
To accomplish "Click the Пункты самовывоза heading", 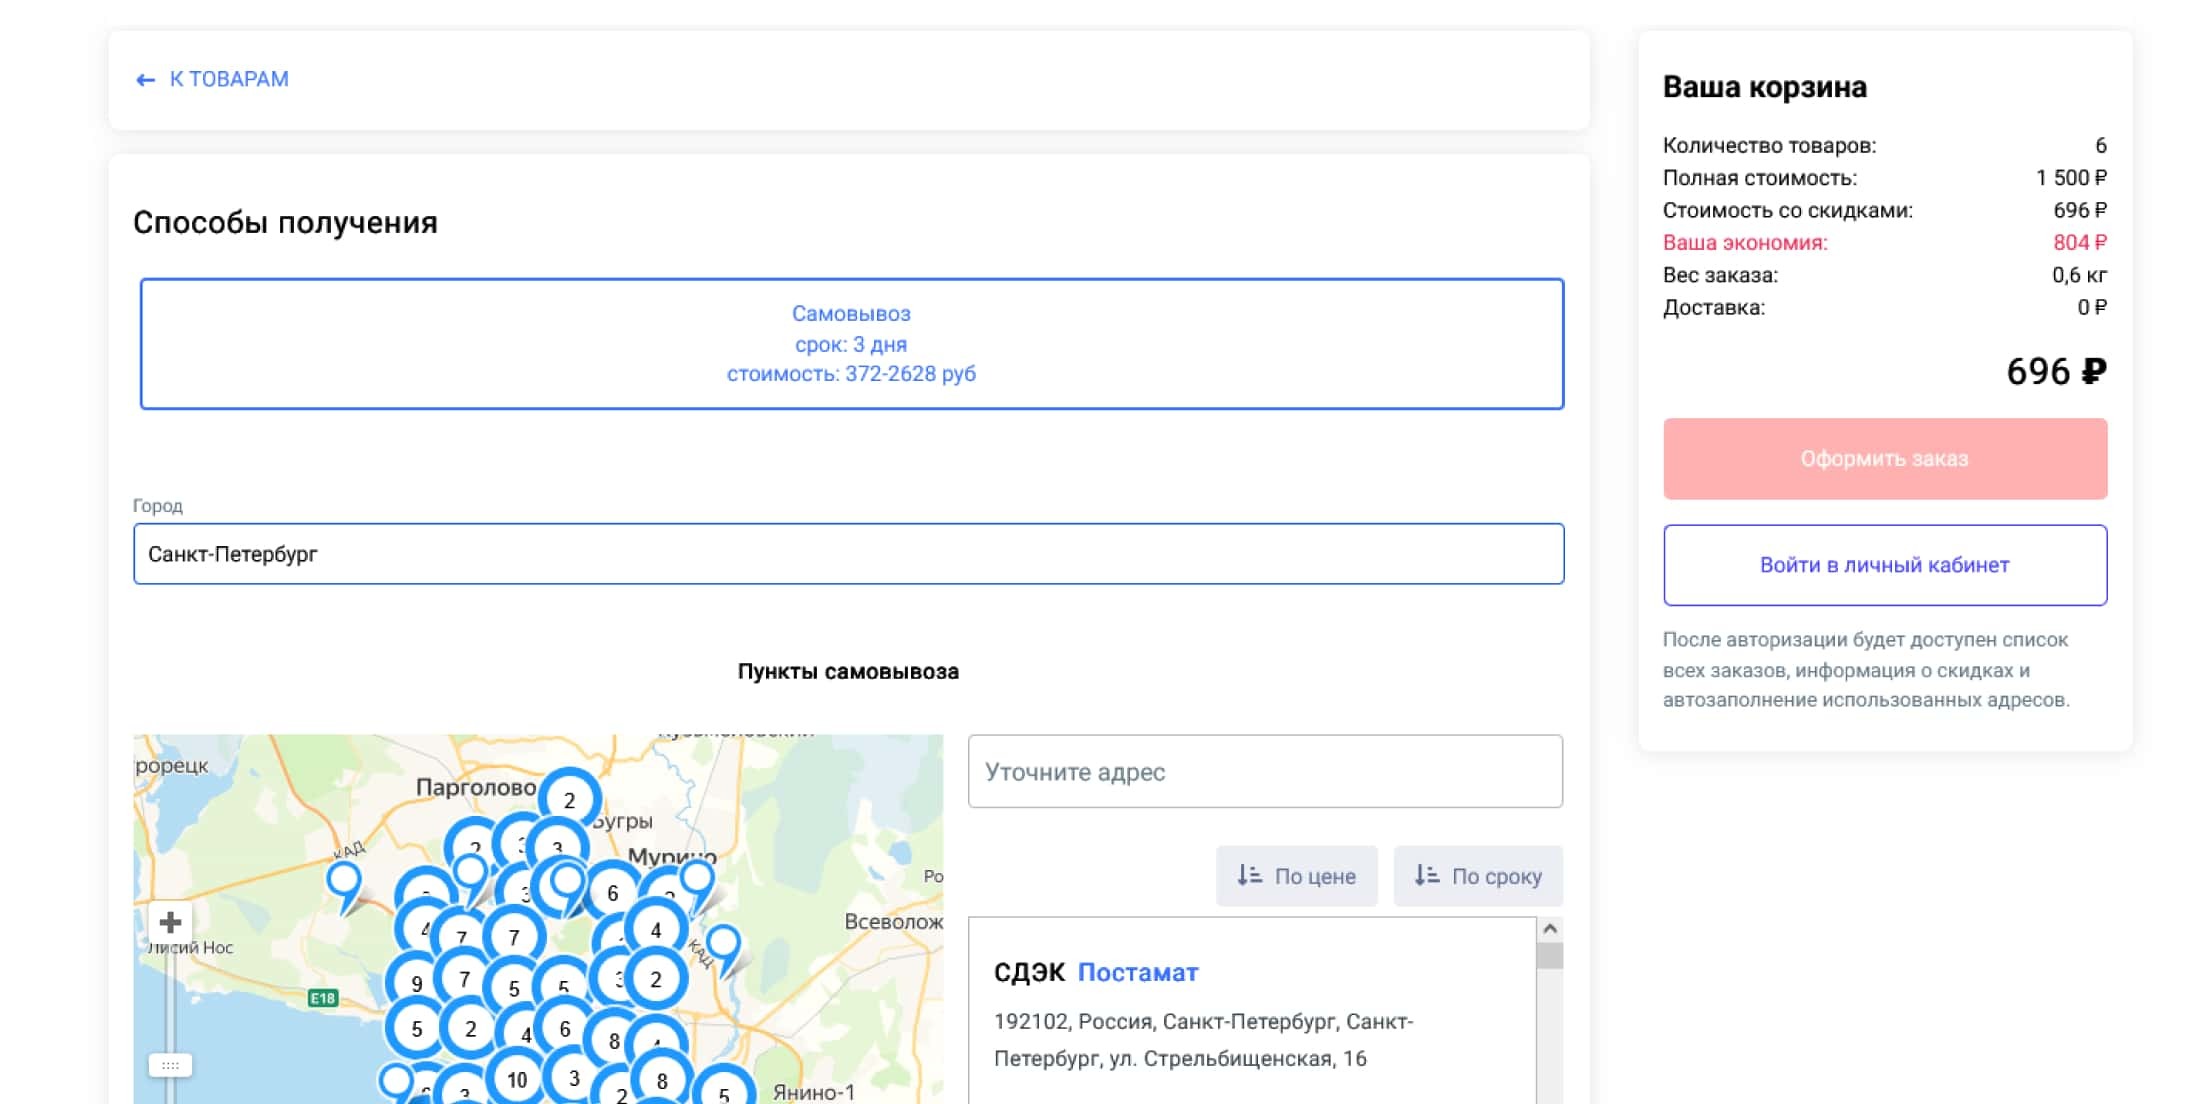I will coord(848,672).
